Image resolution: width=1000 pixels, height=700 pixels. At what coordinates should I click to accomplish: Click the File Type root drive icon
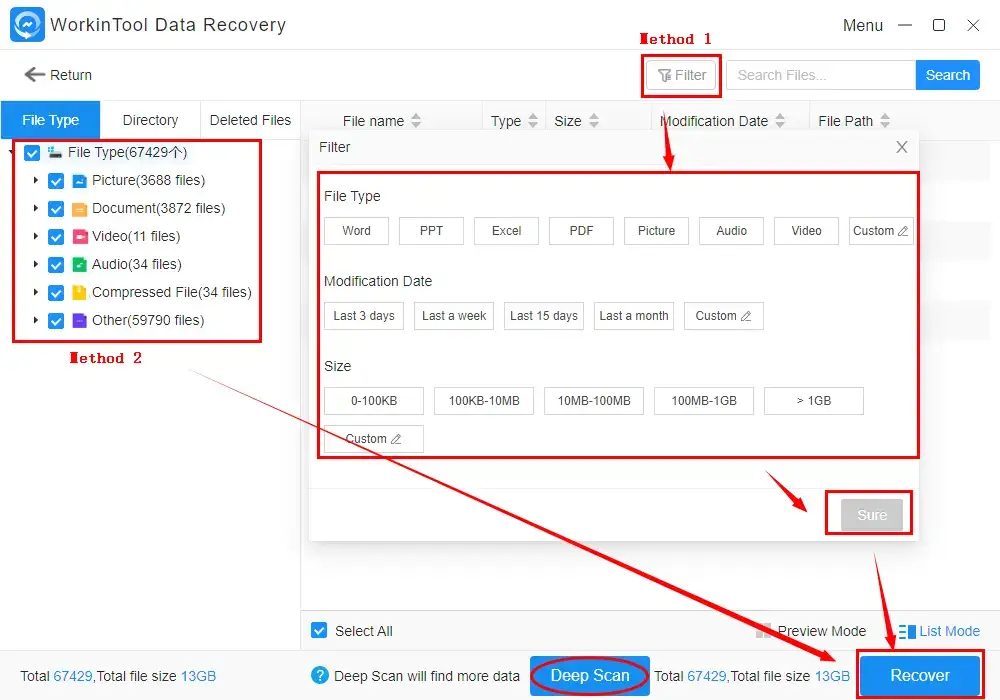[x=55, y=152]
